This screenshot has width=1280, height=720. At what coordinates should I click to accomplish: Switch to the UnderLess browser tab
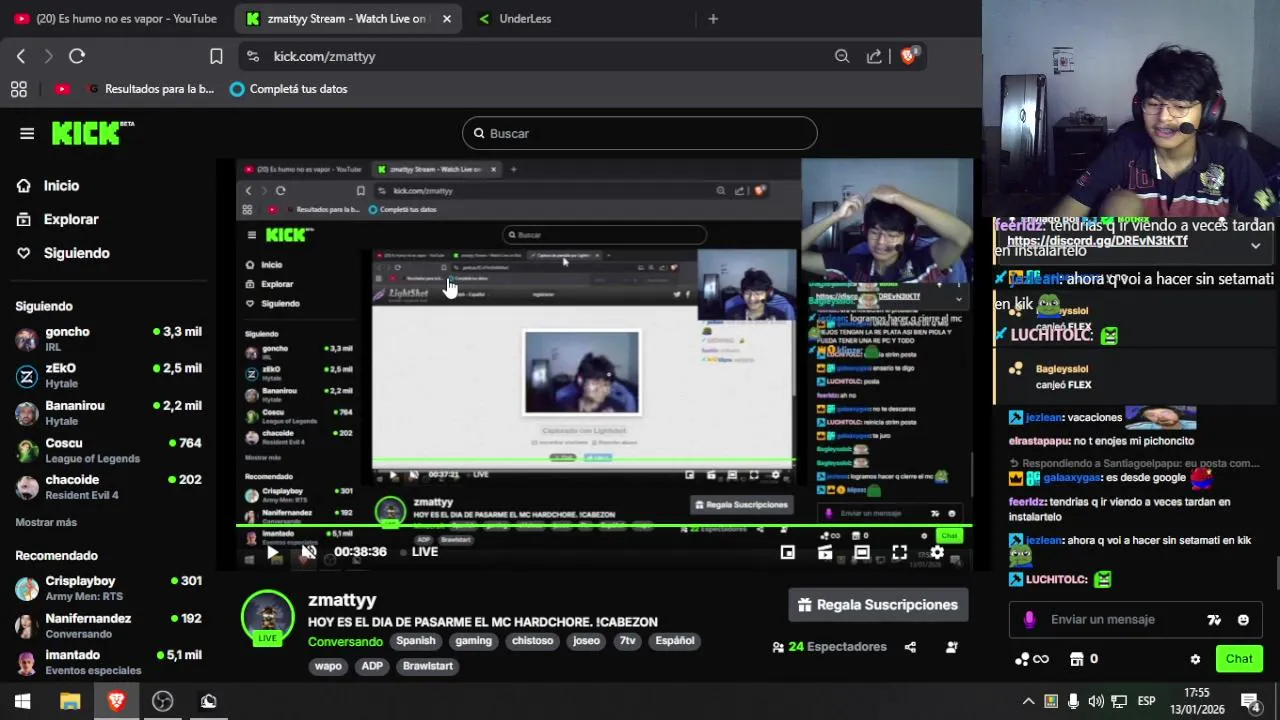pos(525,18)
